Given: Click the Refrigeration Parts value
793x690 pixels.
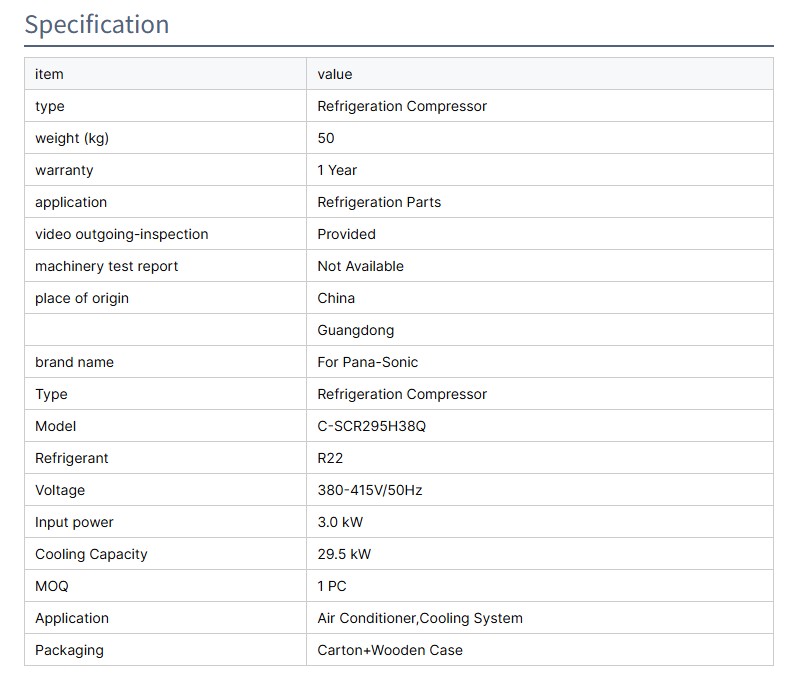Looking at the screenshot, I should tap(379, 202).
